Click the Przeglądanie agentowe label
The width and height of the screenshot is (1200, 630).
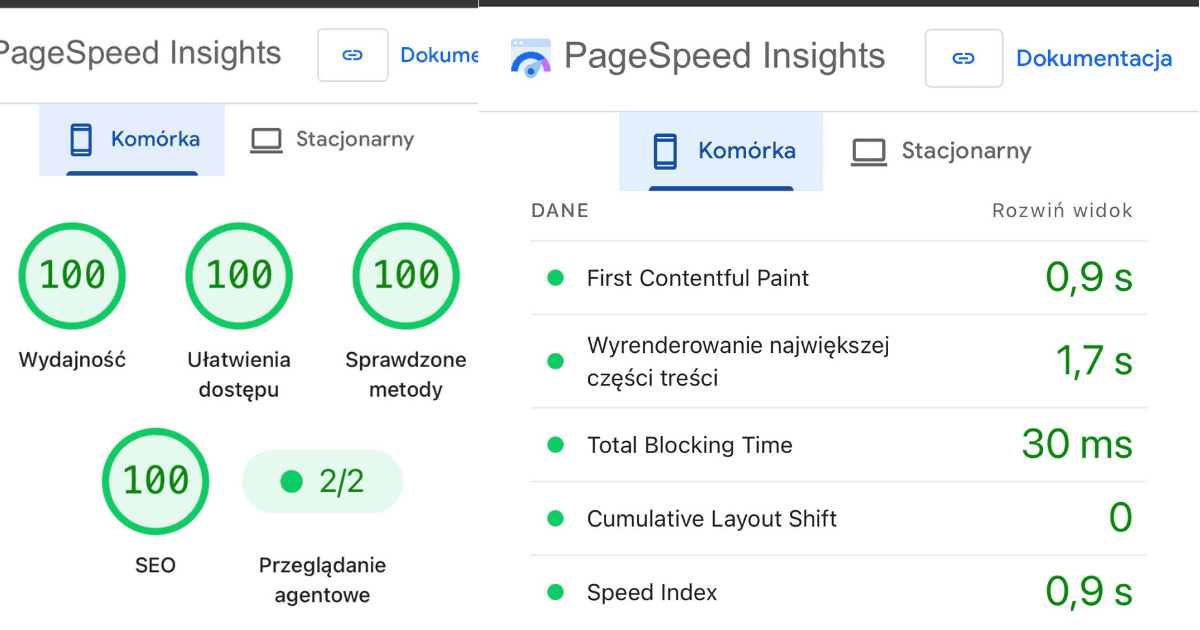pos(322,580)
